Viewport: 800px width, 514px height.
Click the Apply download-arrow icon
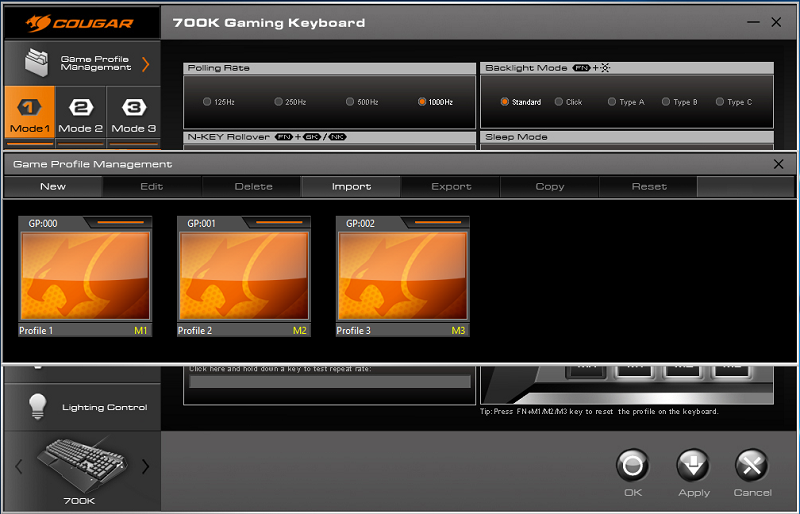click(x=693, y=466)
